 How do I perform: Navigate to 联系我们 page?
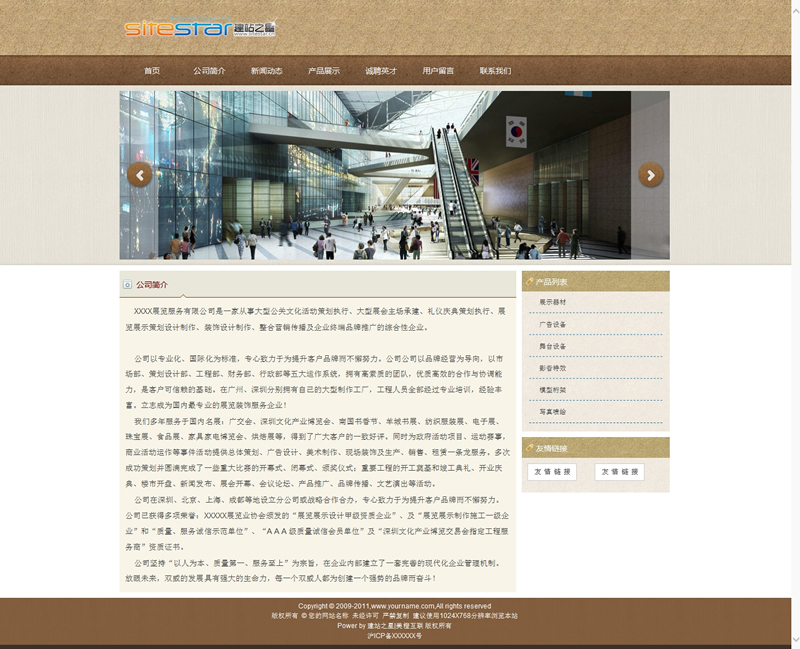[x=495, y=71]
